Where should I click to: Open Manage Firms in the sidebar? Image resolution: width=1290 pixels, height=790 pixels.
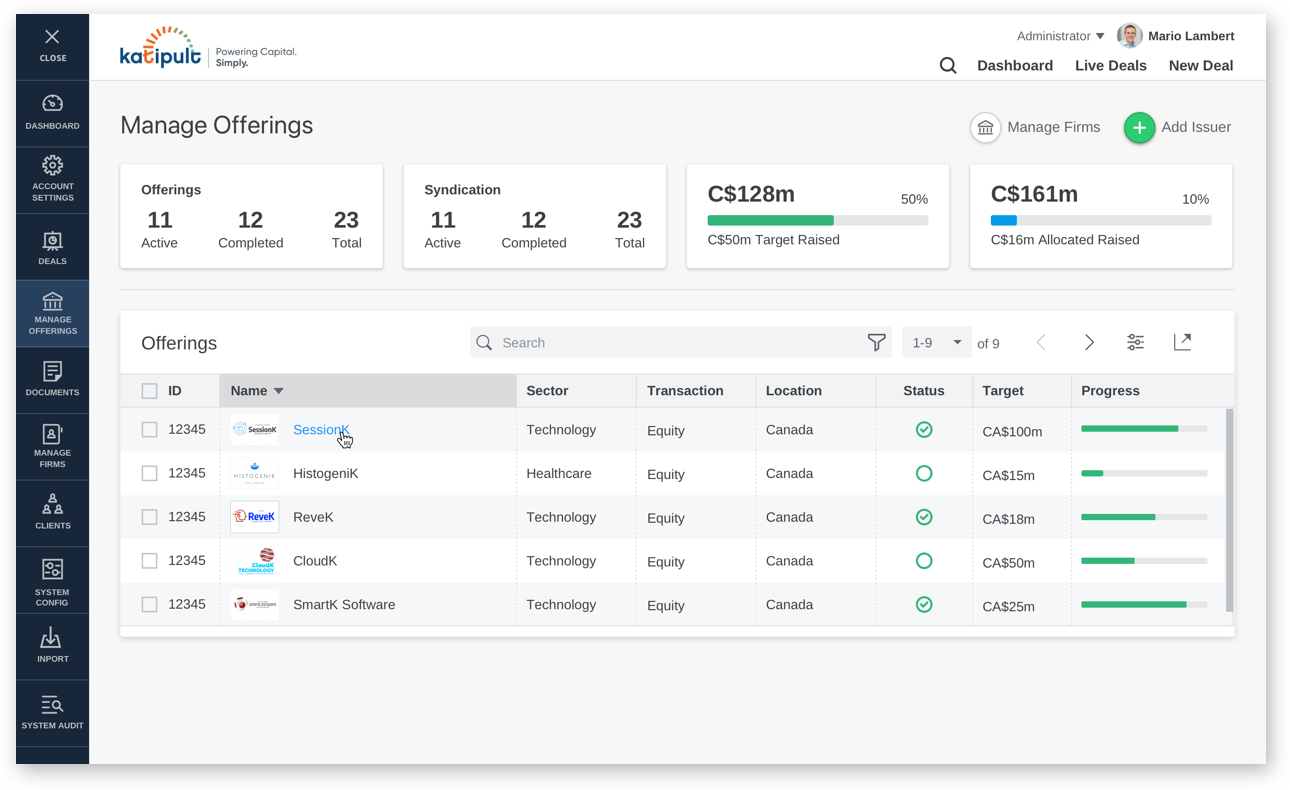pyautogui.click(x=52, y=447)
